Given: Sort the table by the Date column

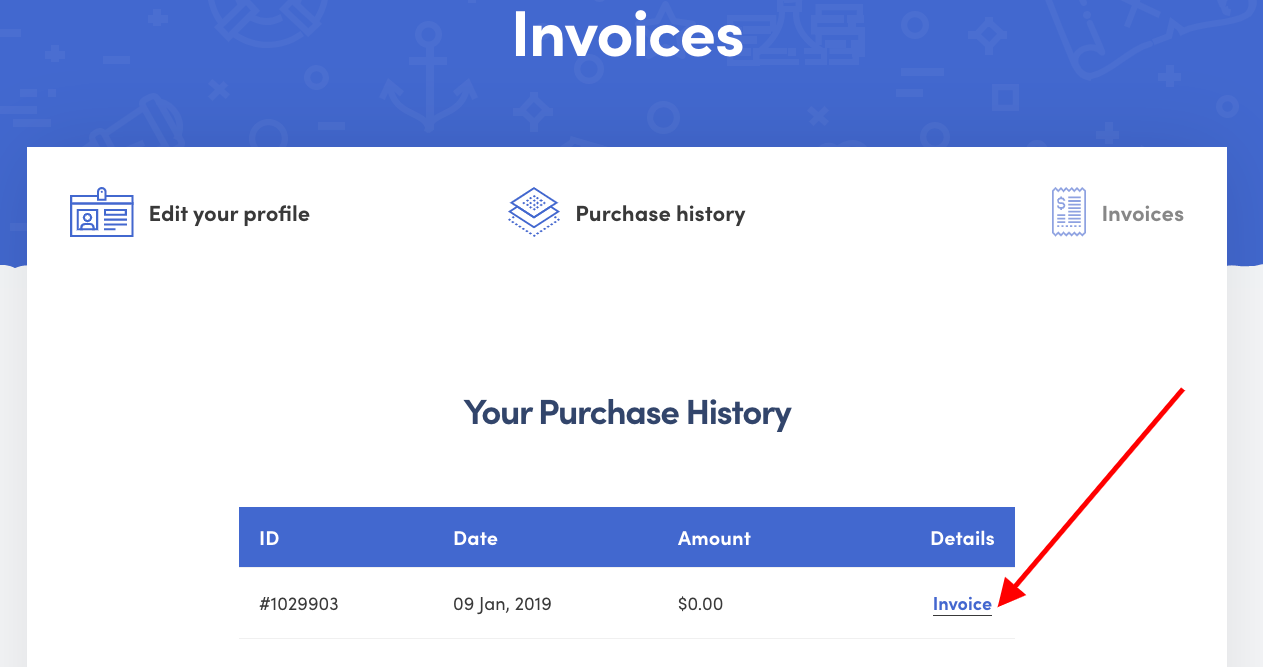Looking at the screenshot, I should click(476, 537).
